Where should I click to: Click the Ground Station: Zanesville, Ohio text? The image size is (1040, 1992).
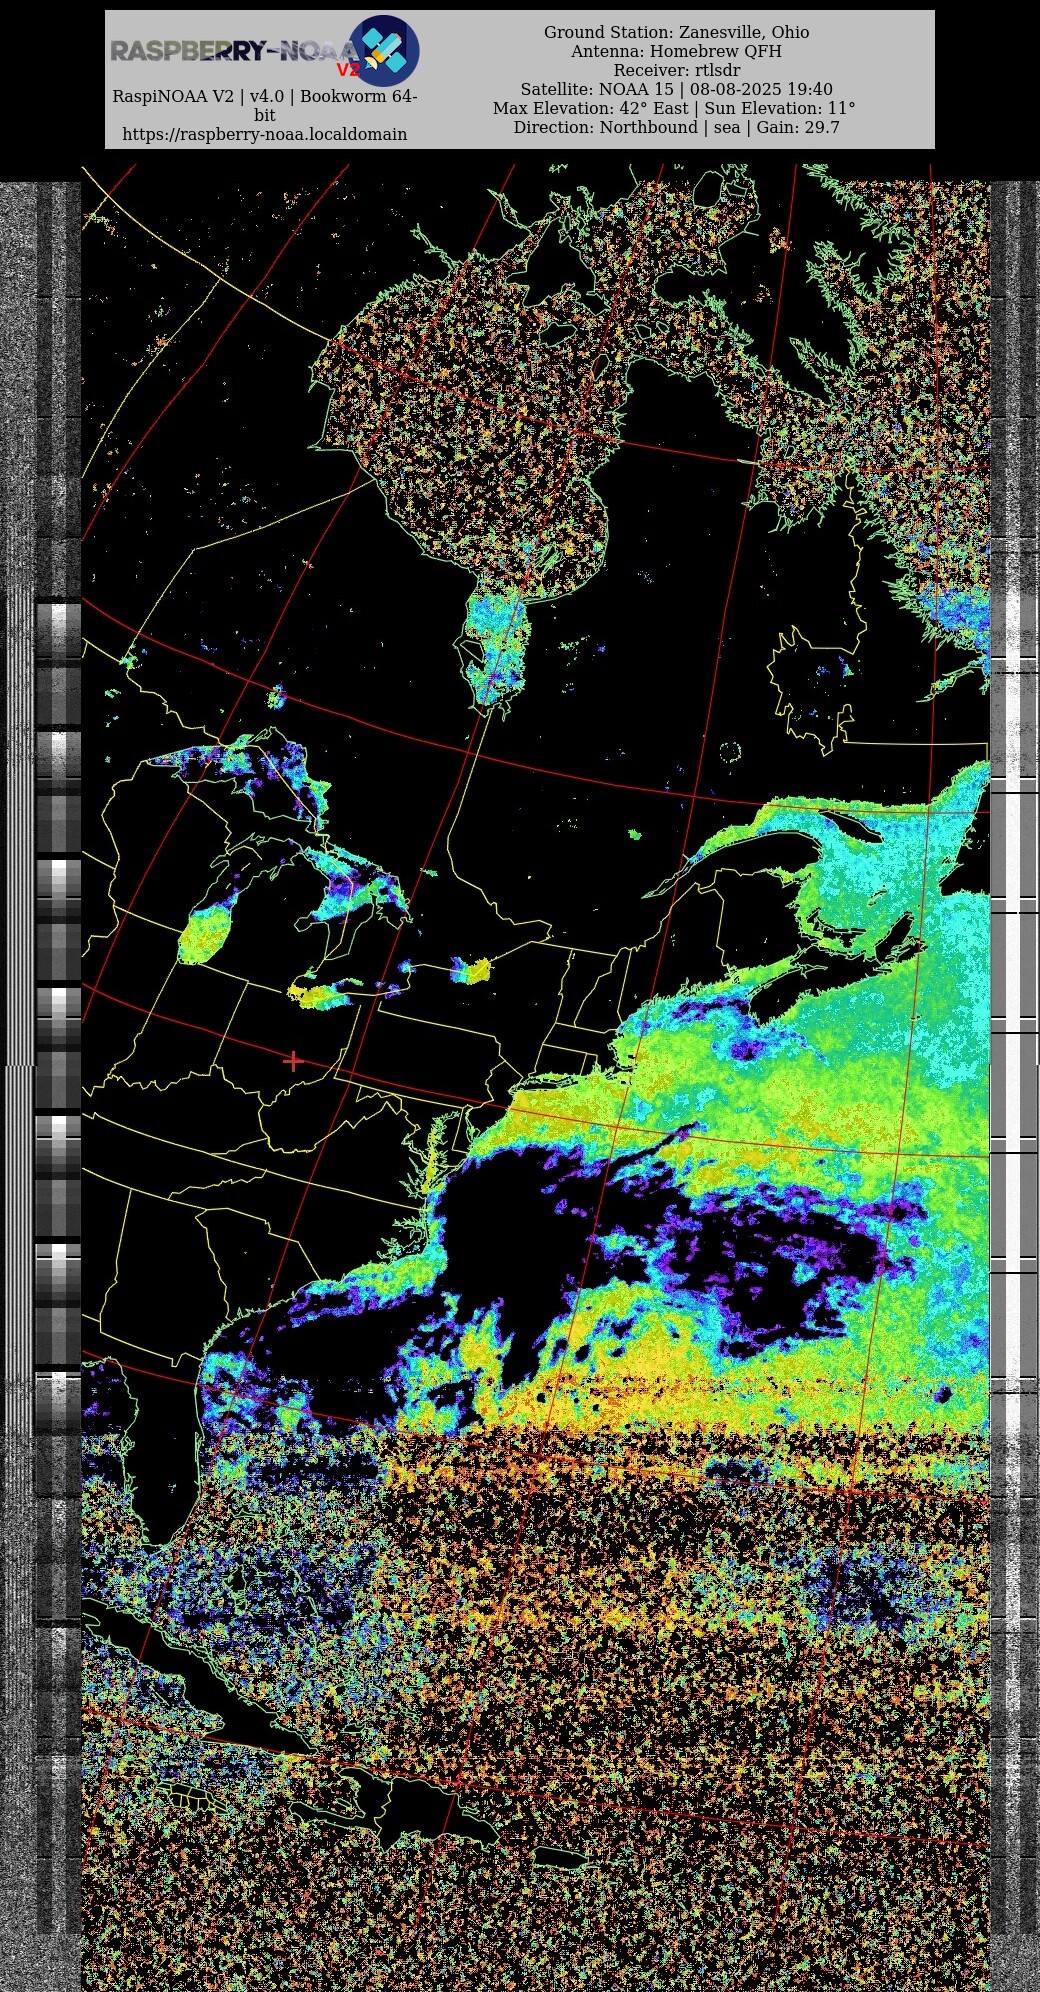676,32
